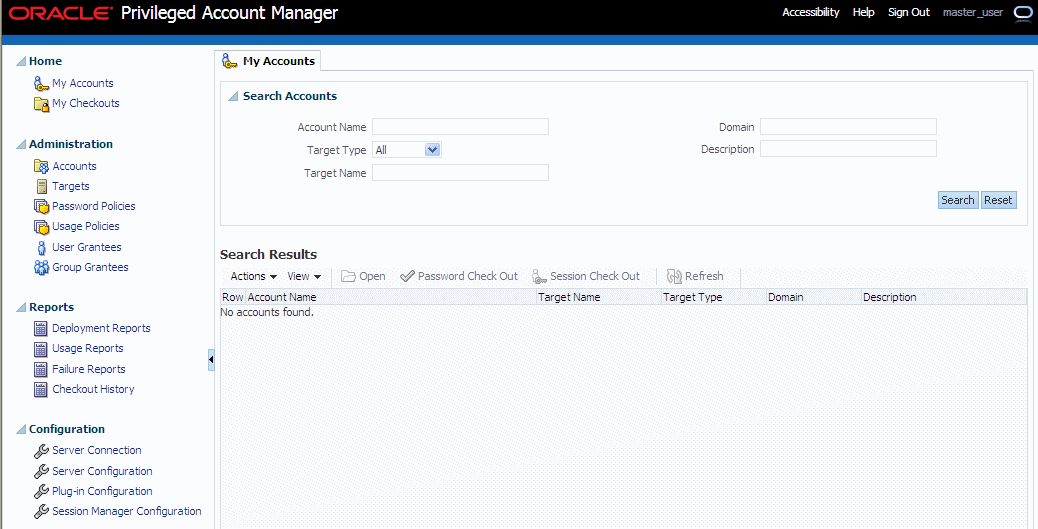
Task: Open the Actions menu dropdown
Action: (254, 276)
